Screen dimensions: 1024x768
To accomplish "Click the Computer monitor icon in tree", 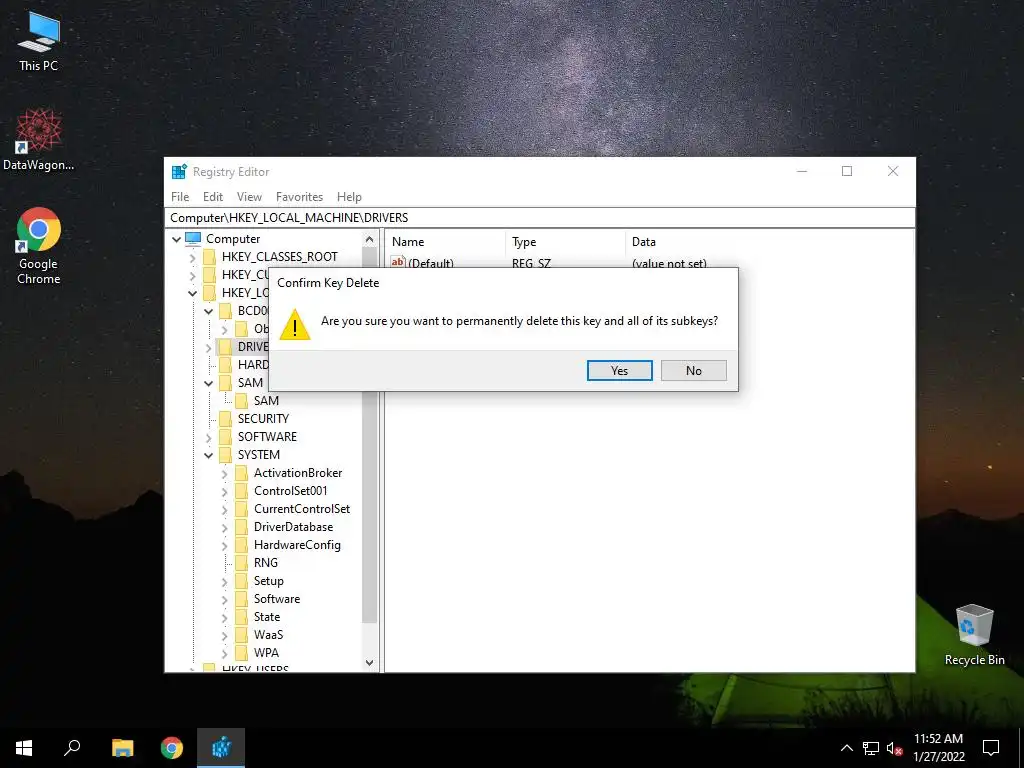I will (x=193, y=238).
